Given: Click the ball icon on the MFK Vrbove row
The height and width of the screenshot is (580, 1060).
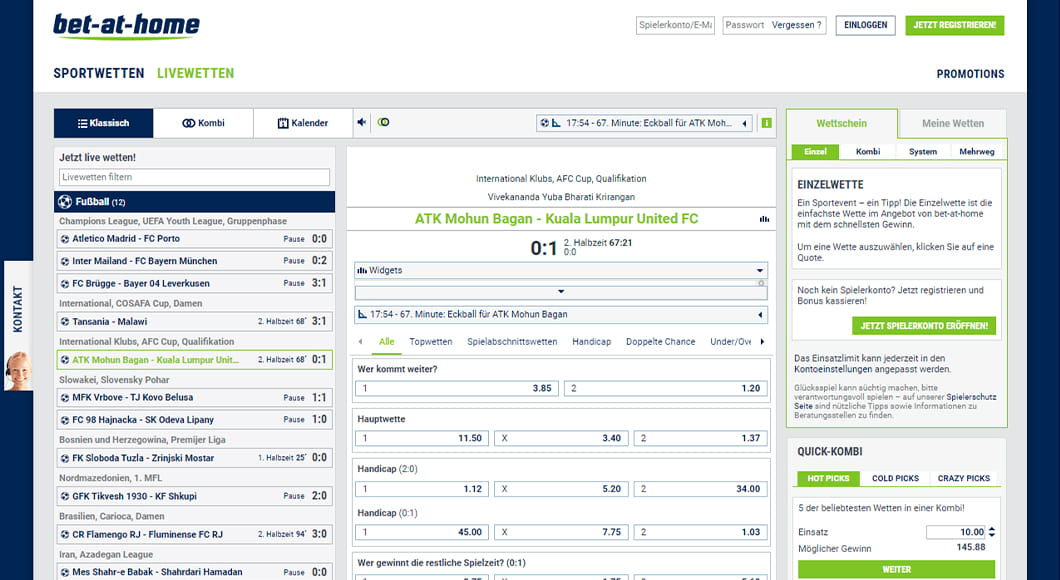Looking at the screenshot, I should [x=65, y=397].
